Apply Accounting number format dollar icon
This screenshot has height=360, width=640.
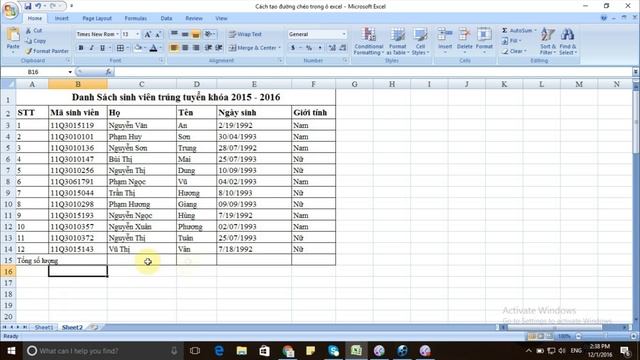click(293, 48)
